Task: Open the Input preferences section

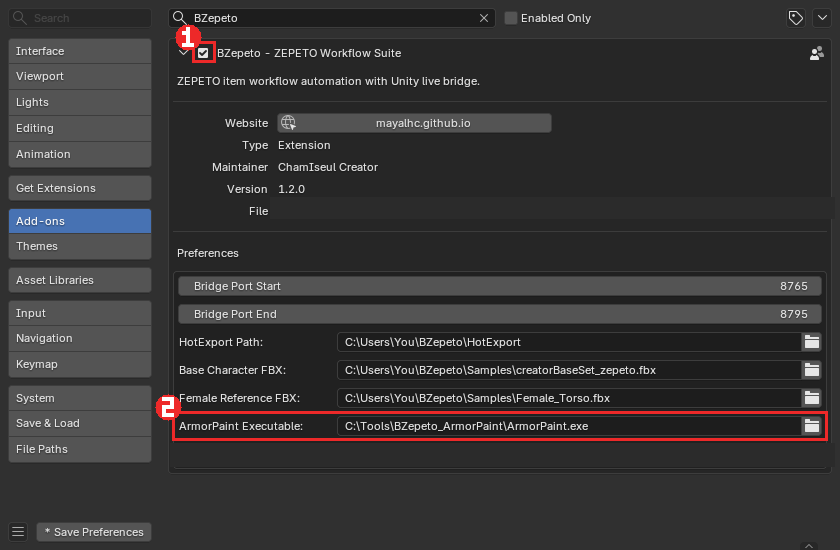Action: coord(80,313)
